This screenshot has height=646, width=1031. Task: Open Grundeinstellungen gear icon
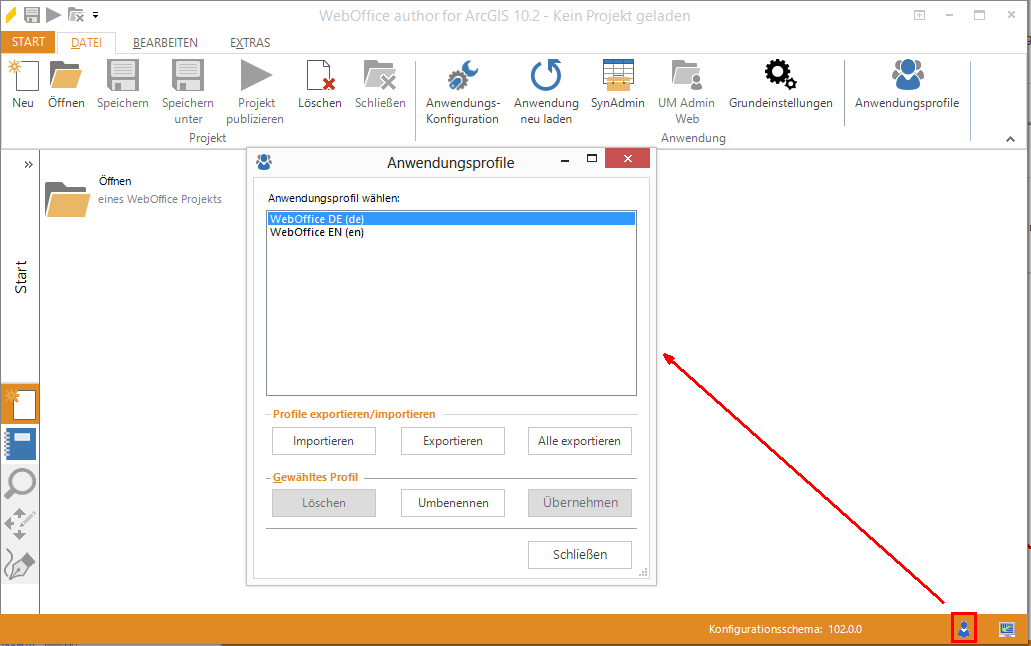tap(780, 75)
